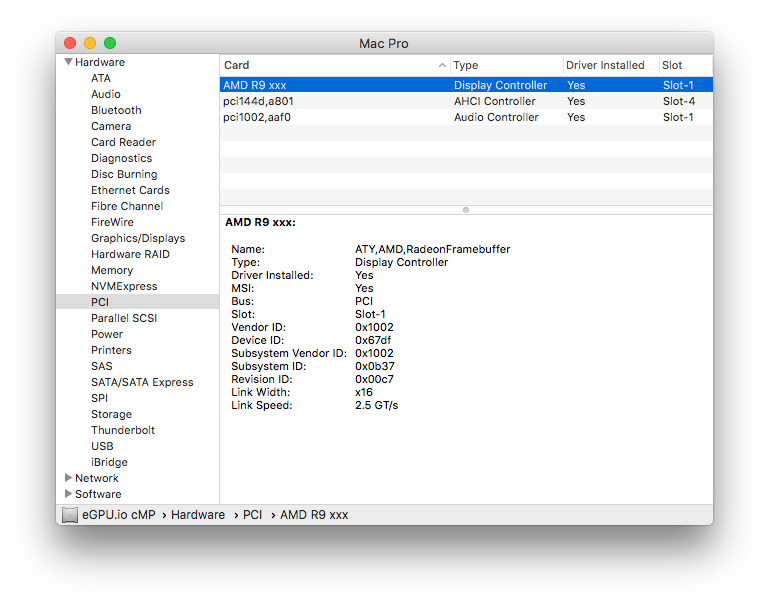This screenshot has width=769, height=605.
Task: Click the AHCI Controller type cell
Action: [x=494, y=101]
